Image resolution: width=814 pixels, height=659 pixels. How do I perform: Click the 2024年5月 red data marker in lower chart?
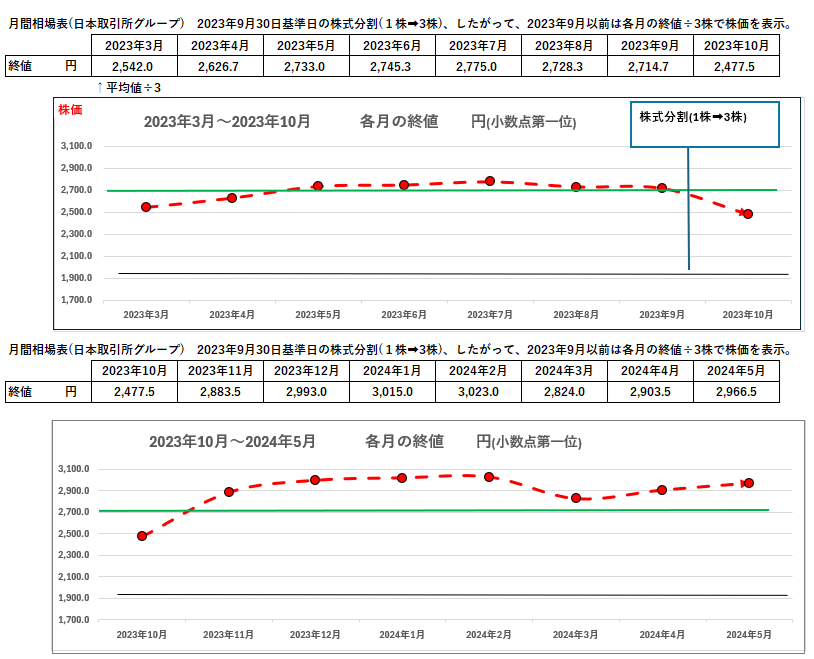tap(748, 483)
